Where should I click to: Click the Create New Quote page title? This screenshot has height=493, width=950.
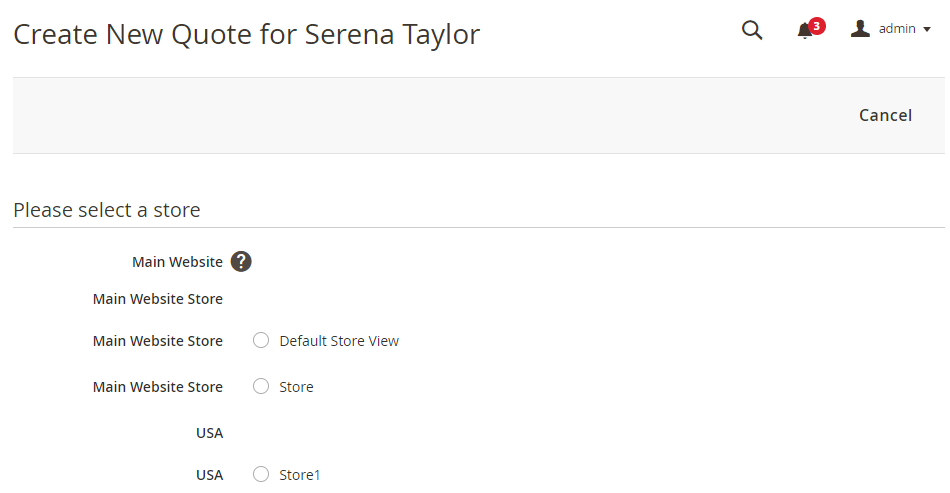[246, 35]
